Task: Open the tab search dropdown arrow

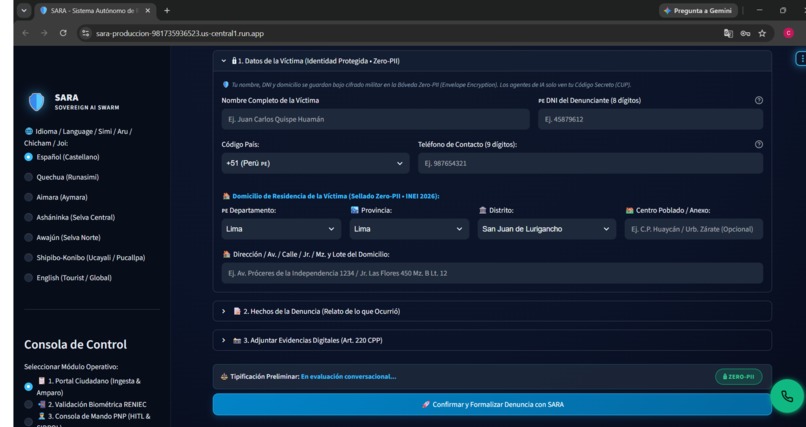Action: [24, 10]
